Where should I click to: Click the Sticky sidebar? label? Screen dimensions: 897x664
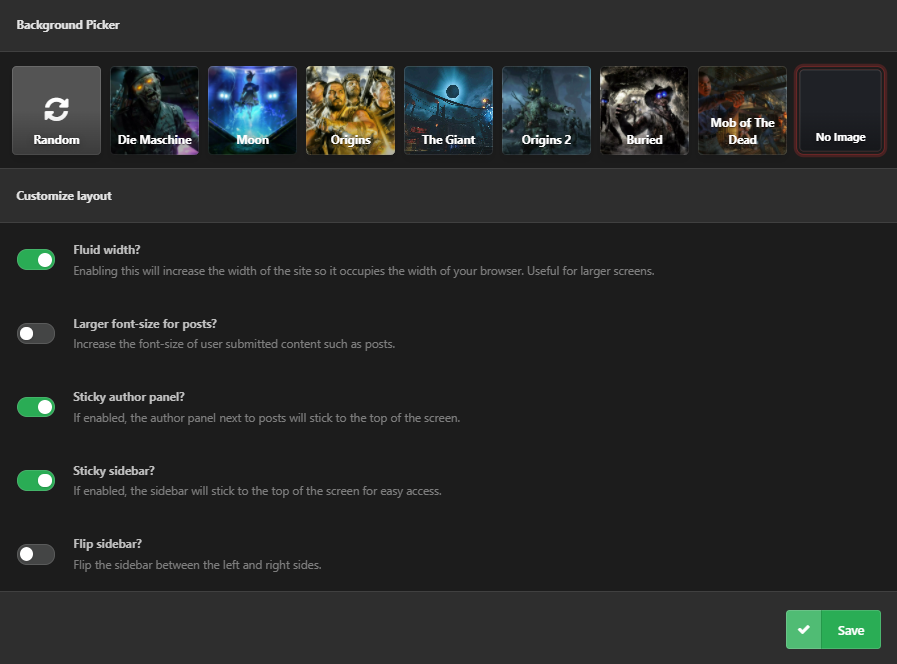click(x=114, y=471)
